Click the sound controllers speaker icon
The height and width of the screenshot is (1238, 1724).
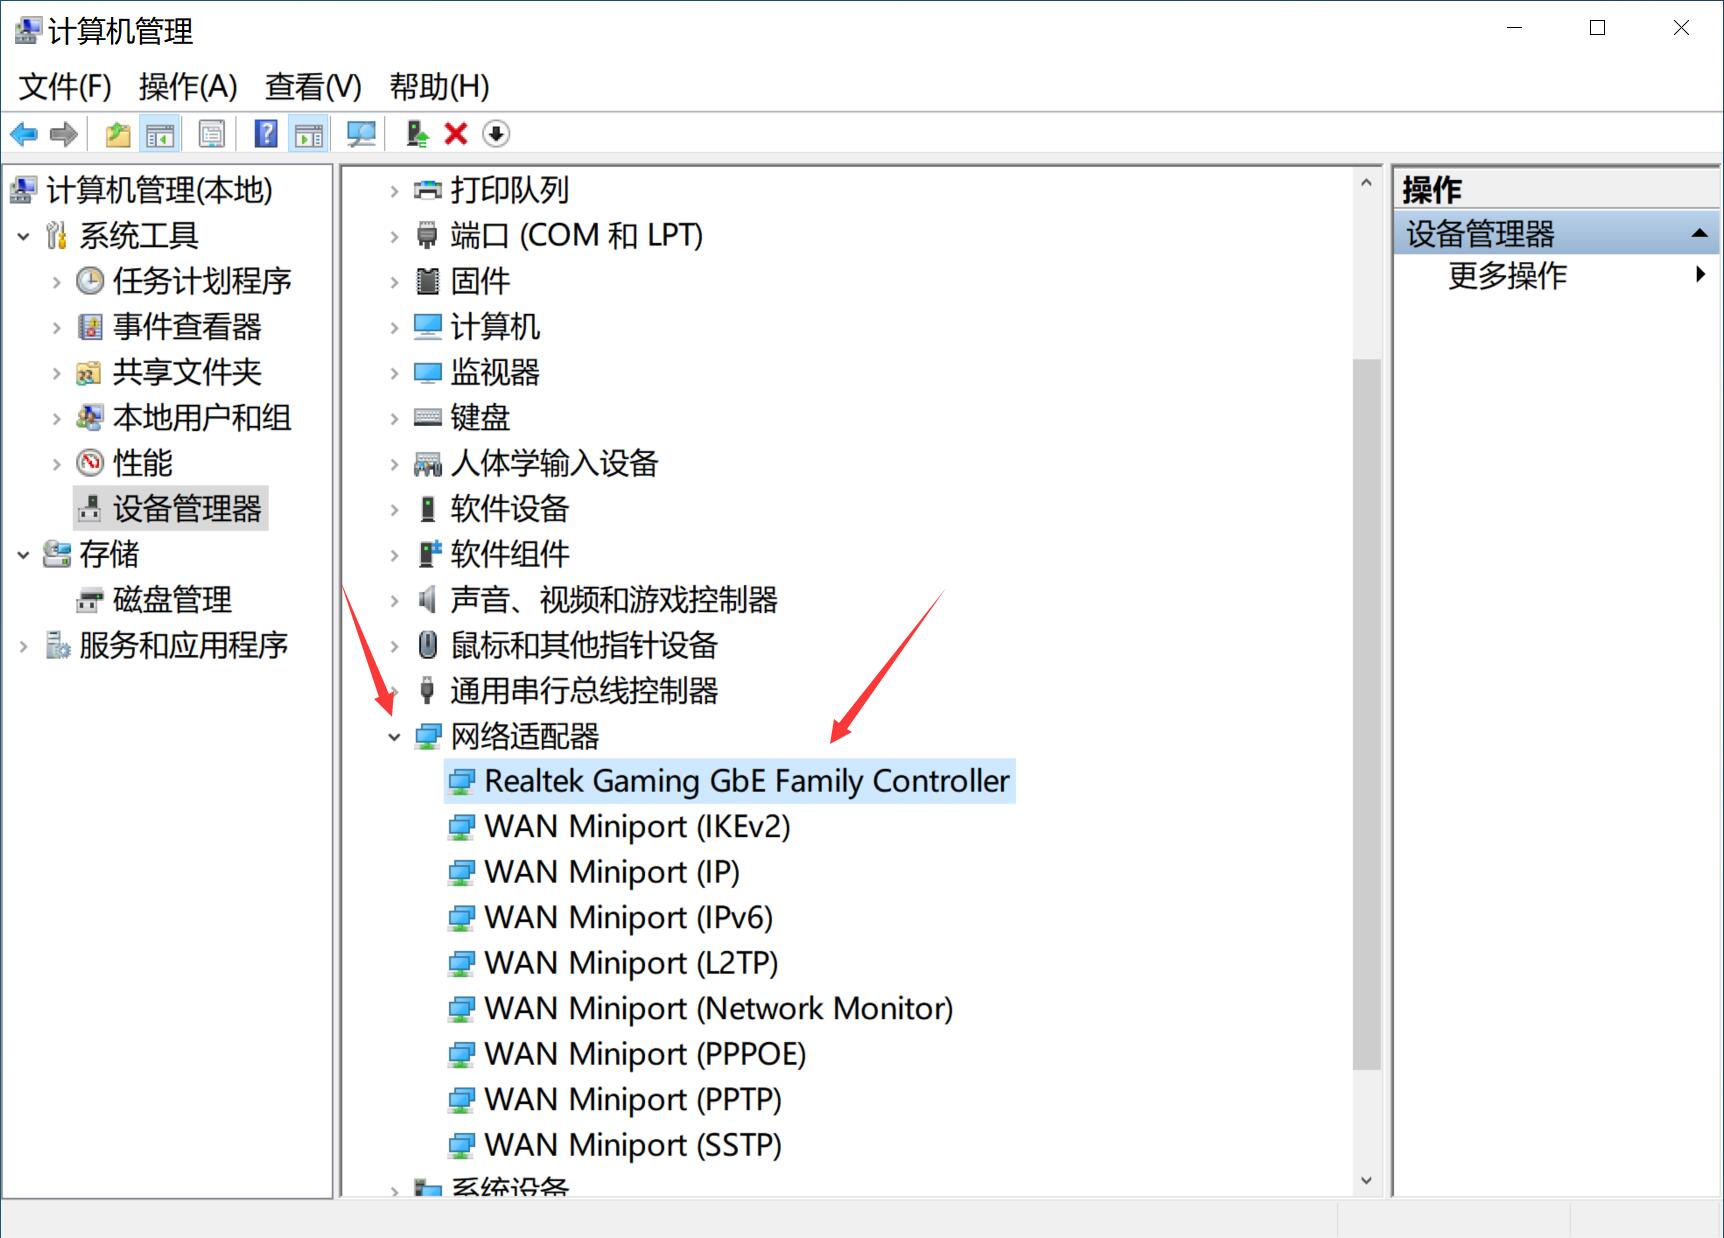click(x=428, y=600)
